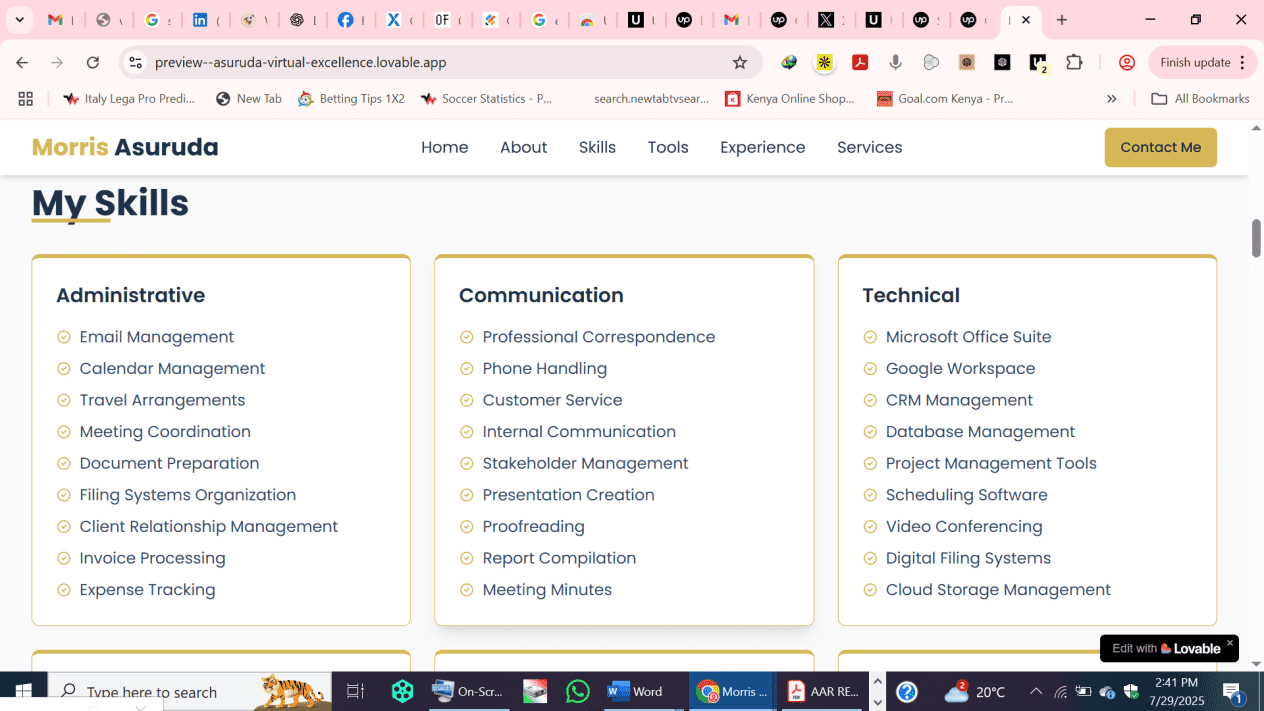
Task: Open the Windows Start menu
Action: (x=22, y=691)
